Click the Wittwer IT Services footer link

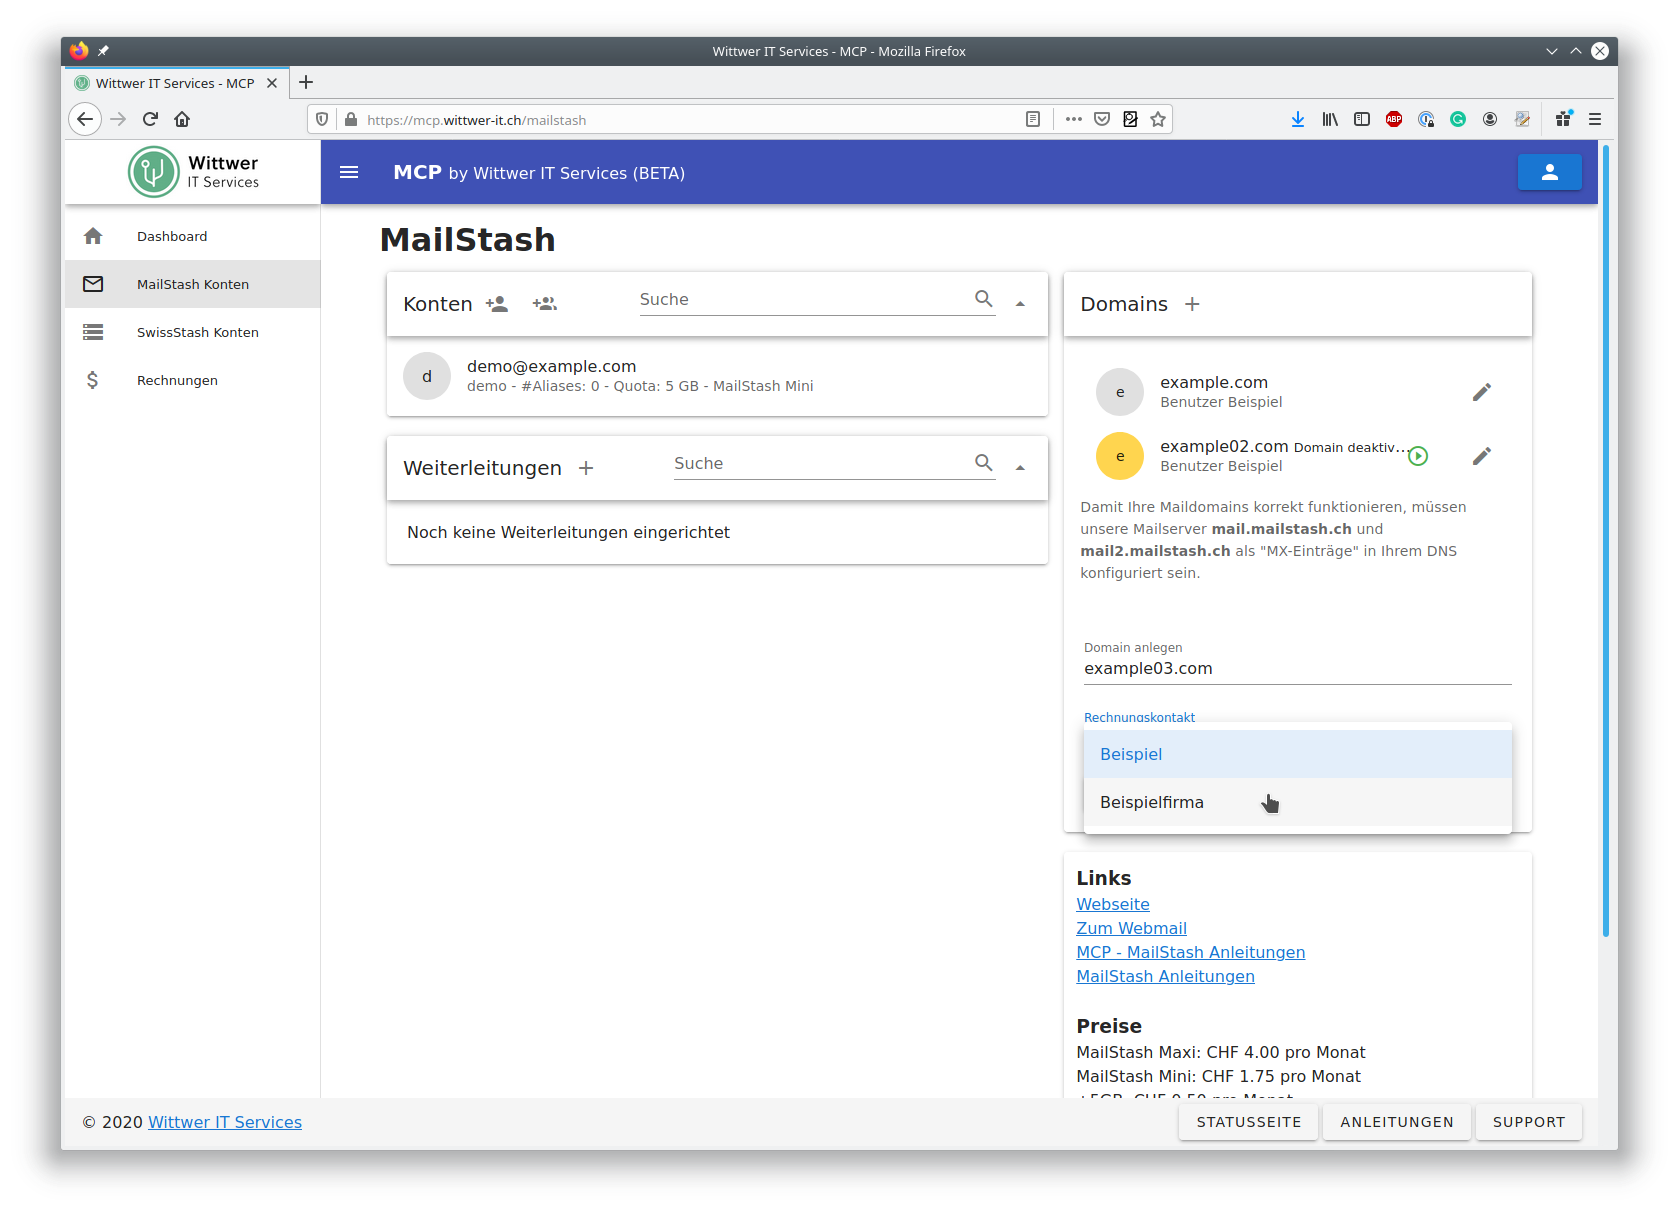click(225, 1122)
